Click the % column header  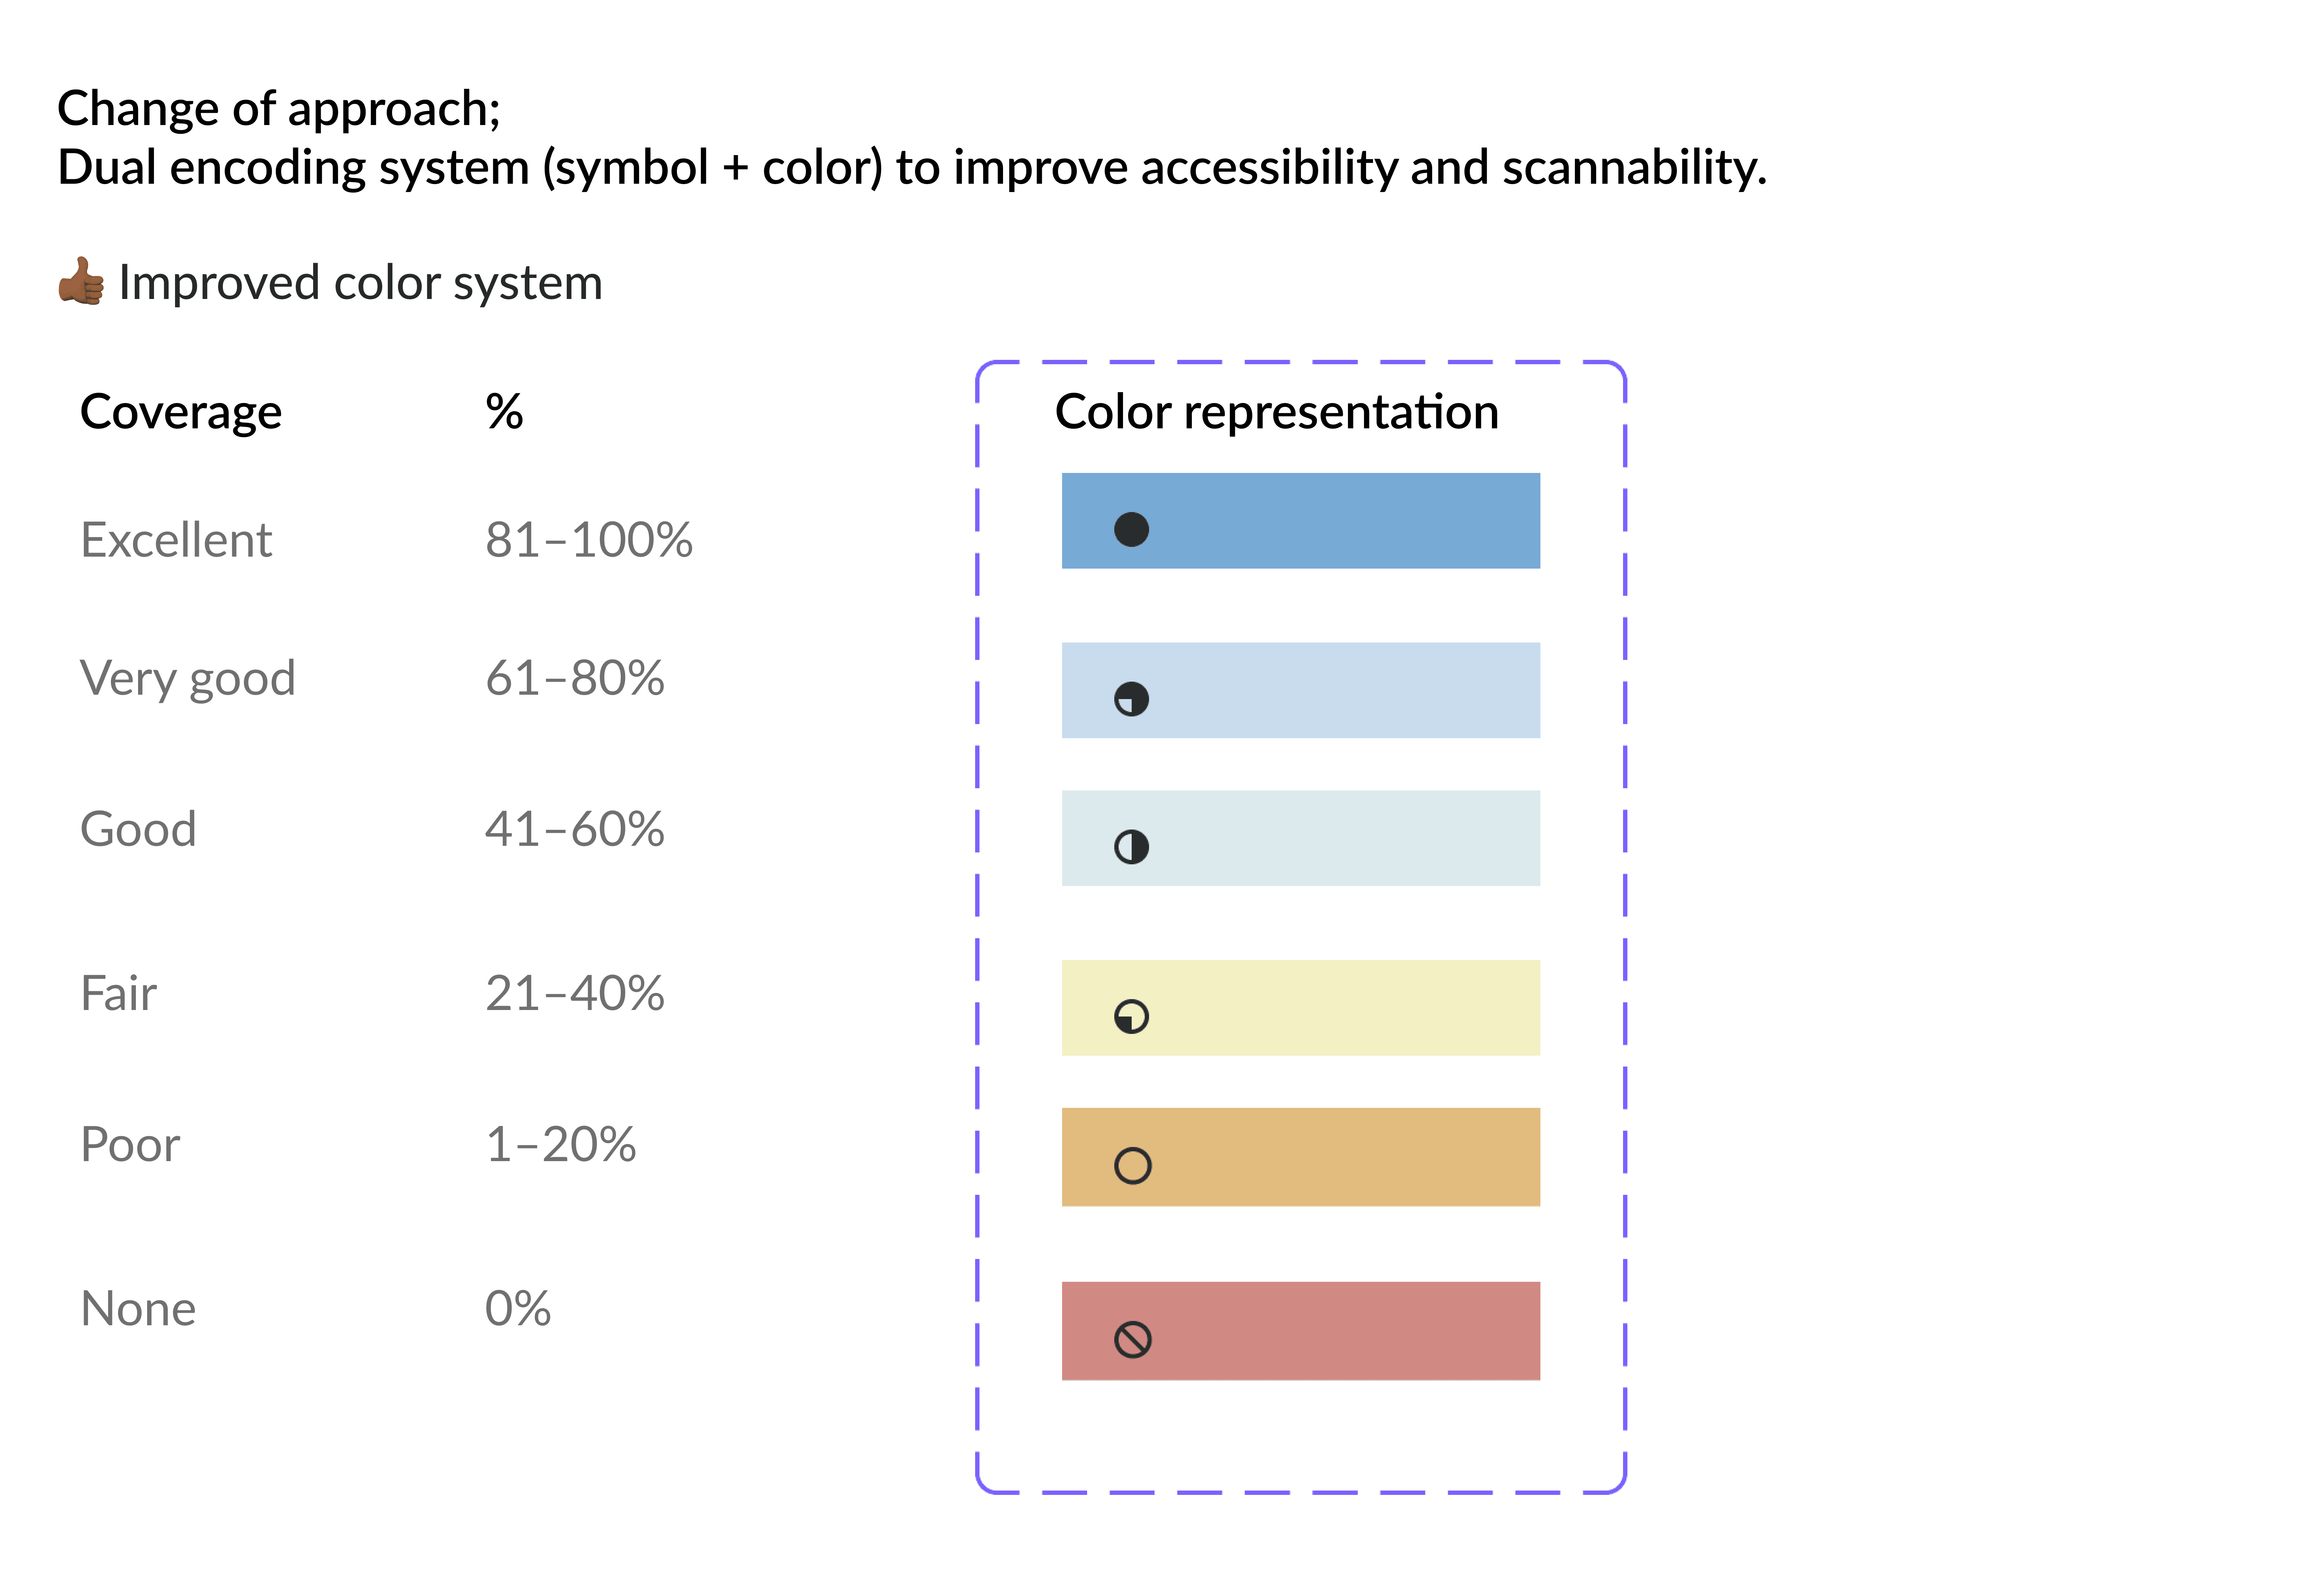[504, 411]
